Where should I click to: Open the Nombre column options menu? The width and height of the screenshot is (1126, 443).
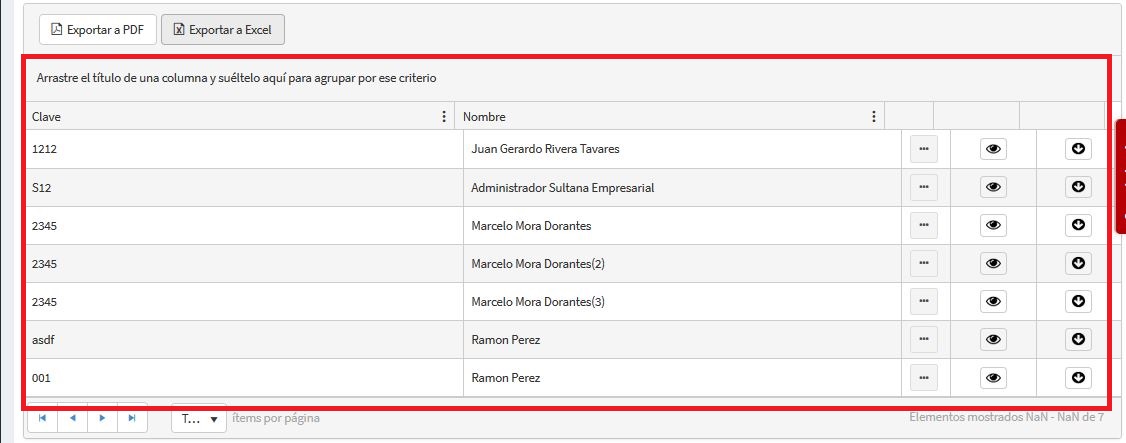[874, 117]
